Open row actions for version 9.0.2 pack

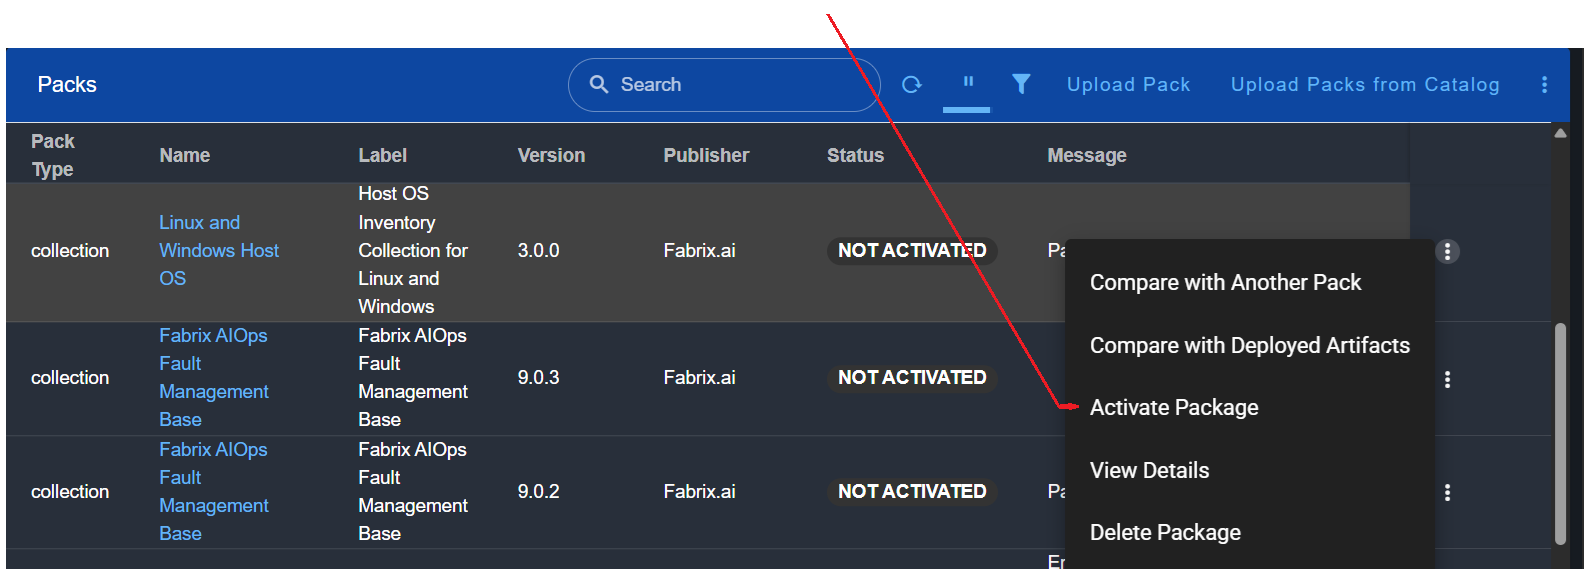[1447, 492]
